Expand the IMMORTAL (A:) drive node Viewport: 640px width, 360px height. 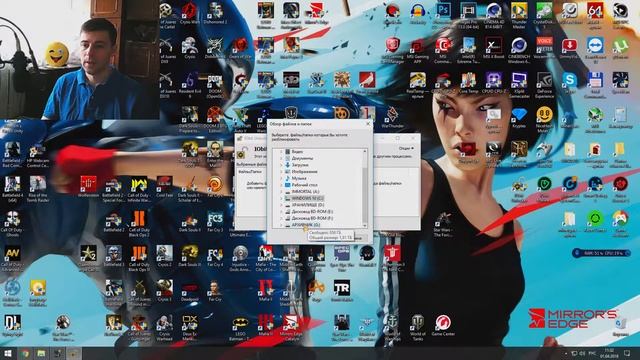281,192
